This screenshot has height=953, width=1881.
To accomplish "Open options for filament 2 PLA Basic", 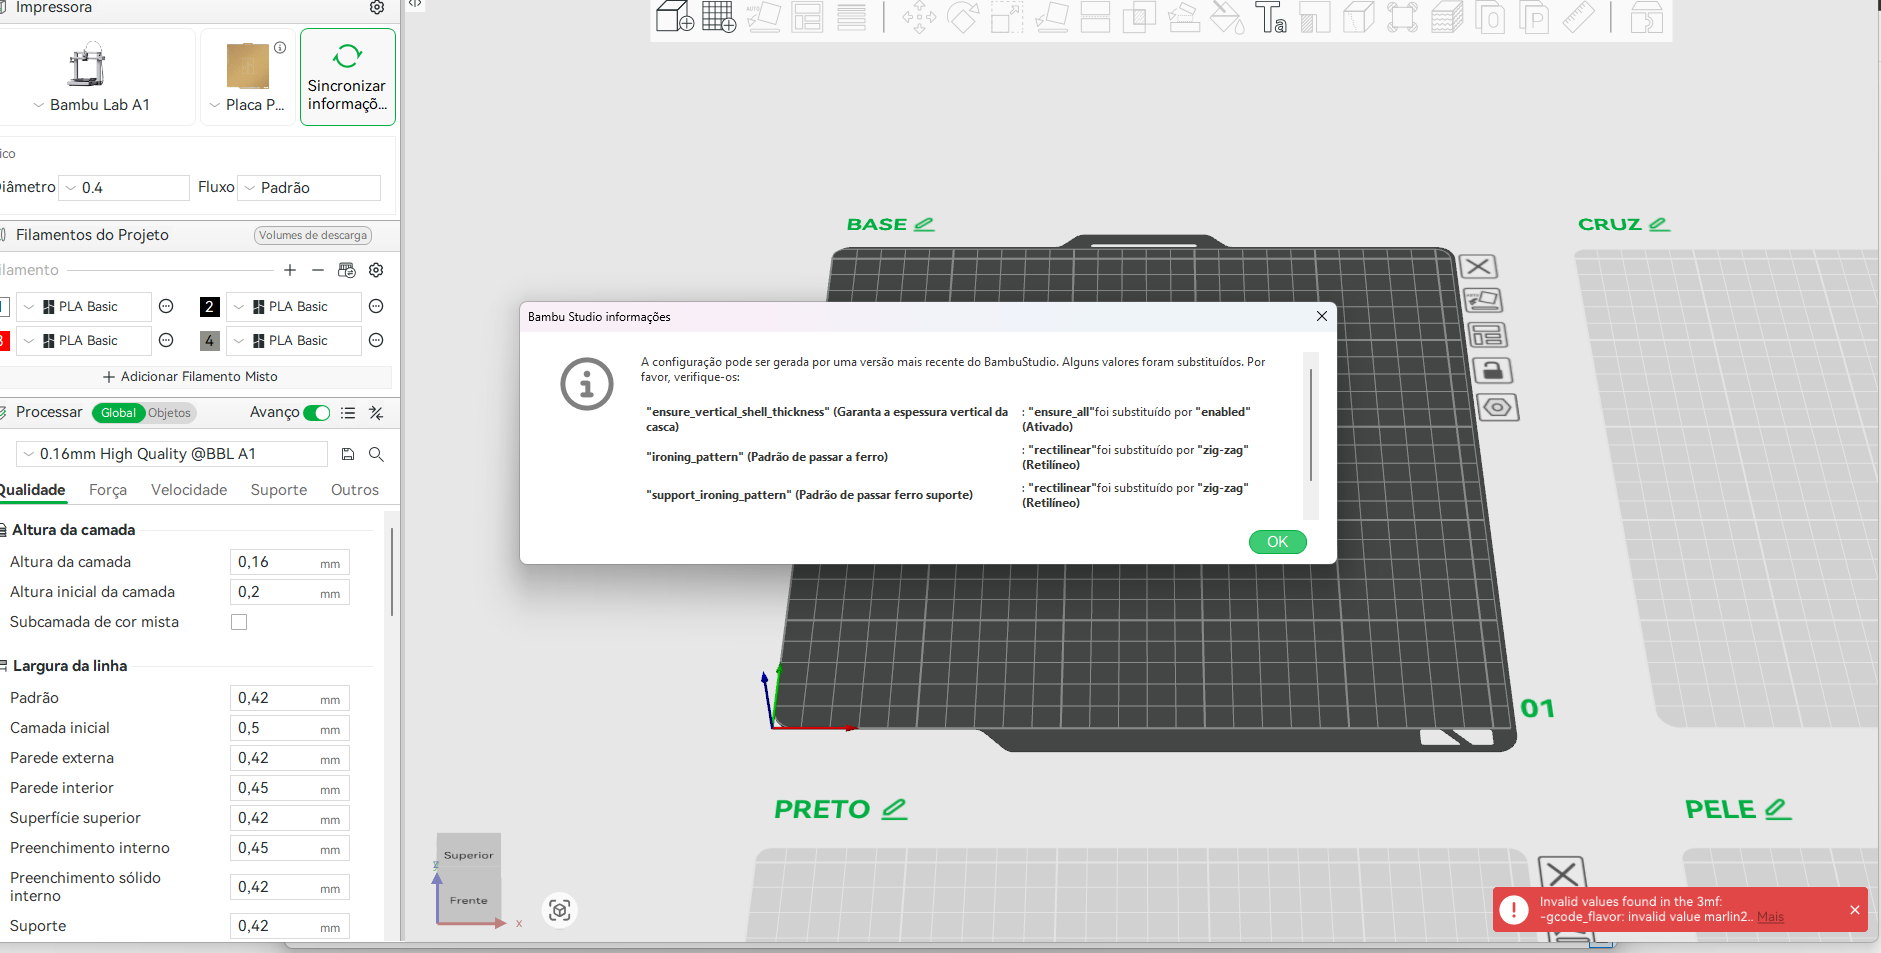I will pyautogui.click(x=376, y=306).
